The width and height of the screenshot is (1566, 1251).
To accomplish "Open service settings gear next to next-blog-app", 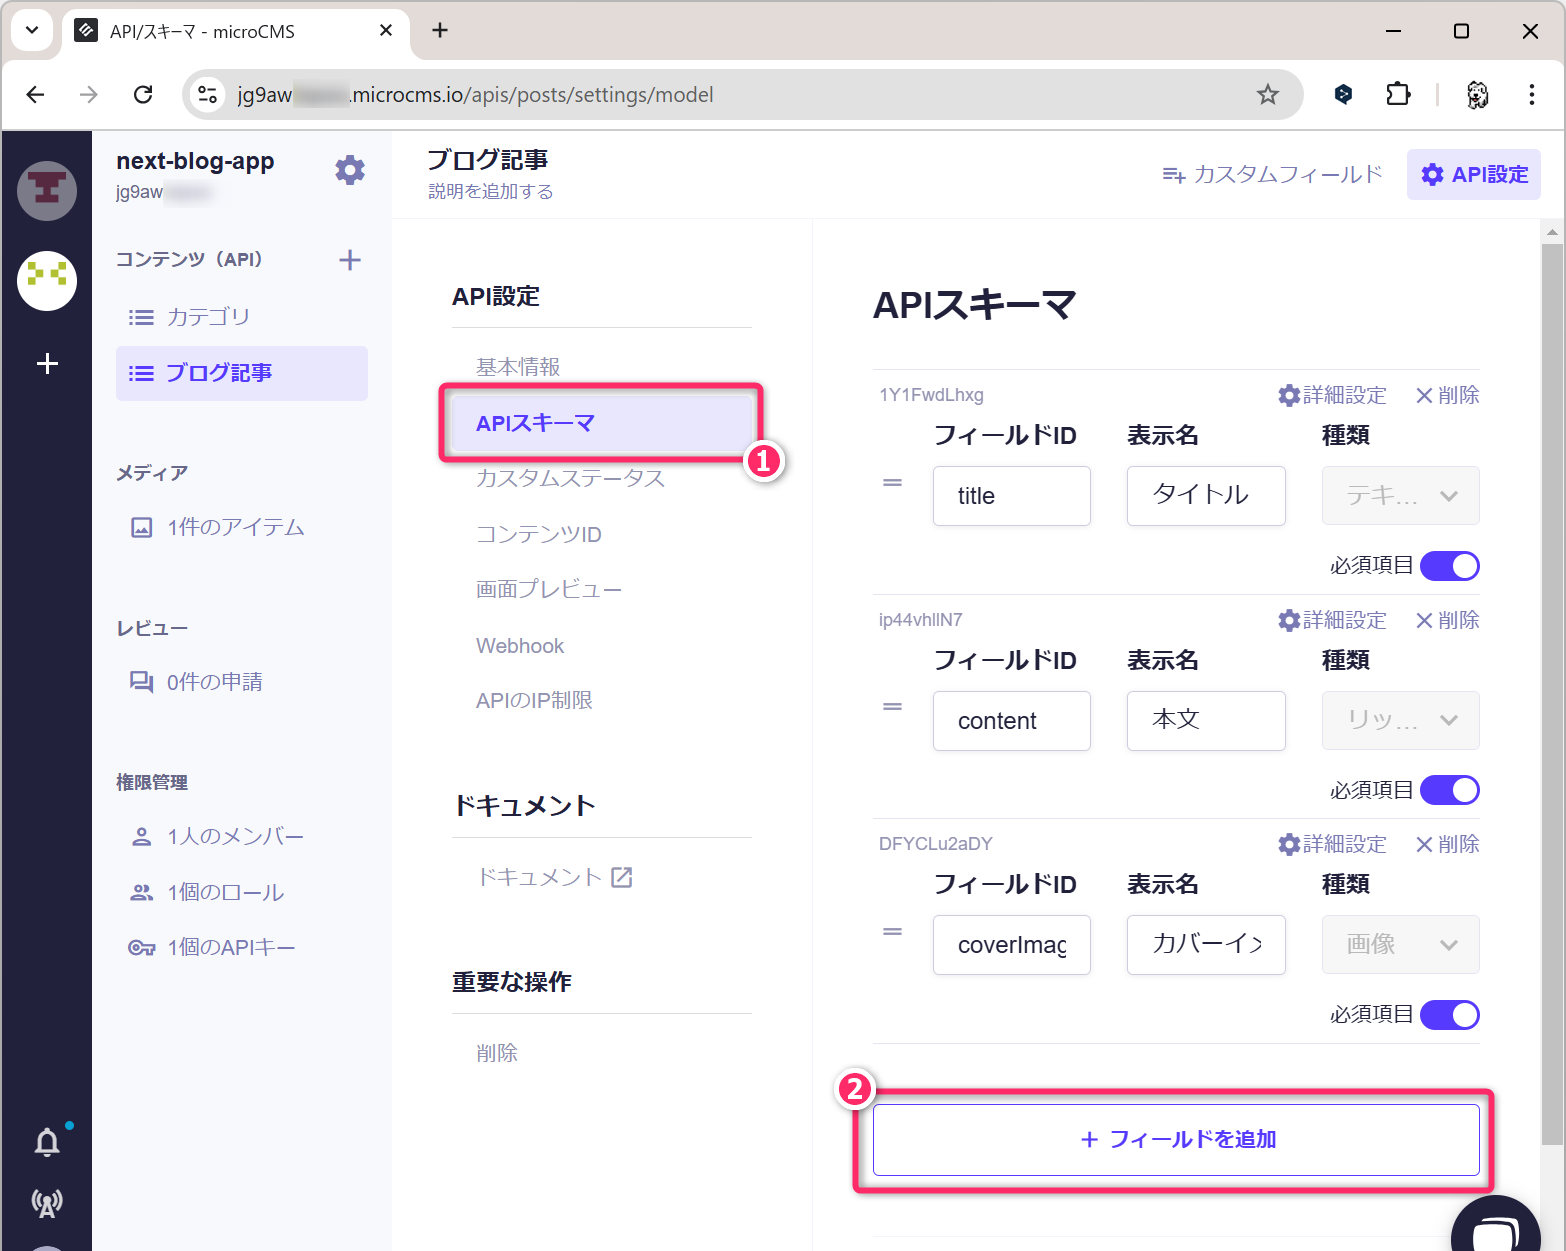I will coord(350,170).
